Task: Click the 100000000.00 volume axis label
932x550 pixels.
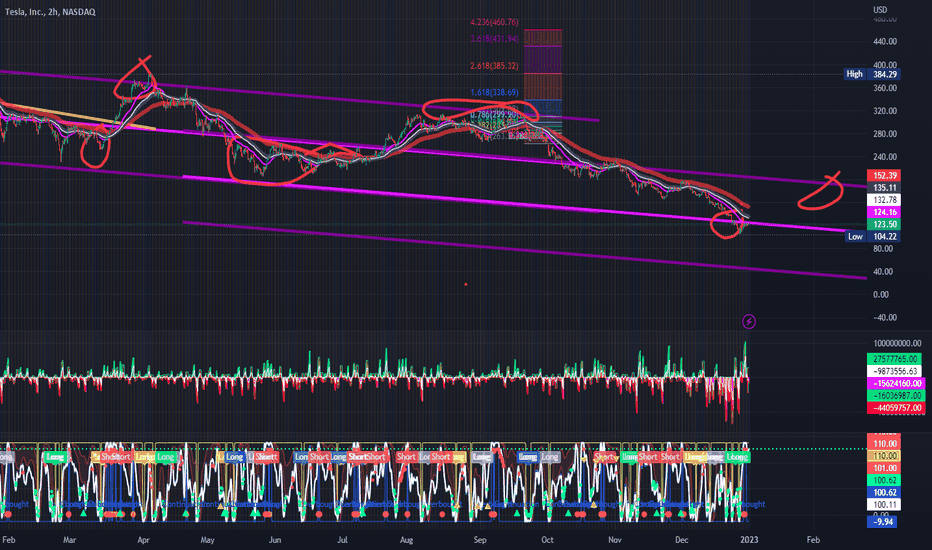Action: (x=898, y=344)
